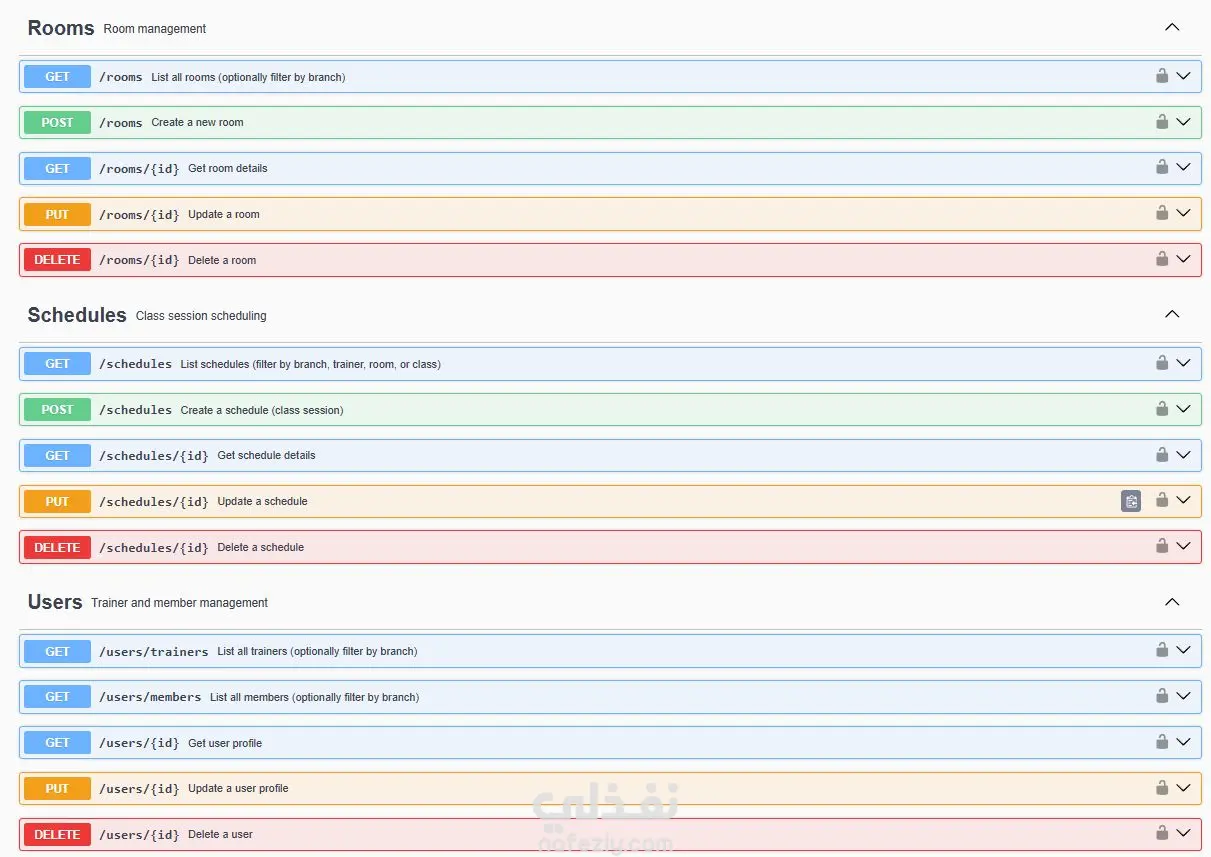Click lock icon on GET /schedules row
This screenshot has height=857, width=1211.
[x=1161, y=362]
